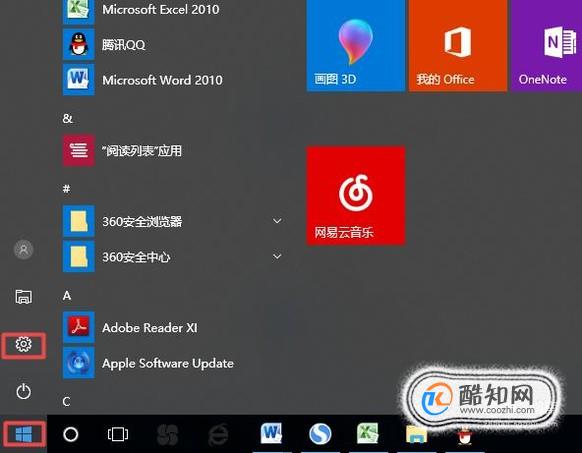Click the 360安全浏览器 folder icon
582x453 pixels.
coord(78,221)
